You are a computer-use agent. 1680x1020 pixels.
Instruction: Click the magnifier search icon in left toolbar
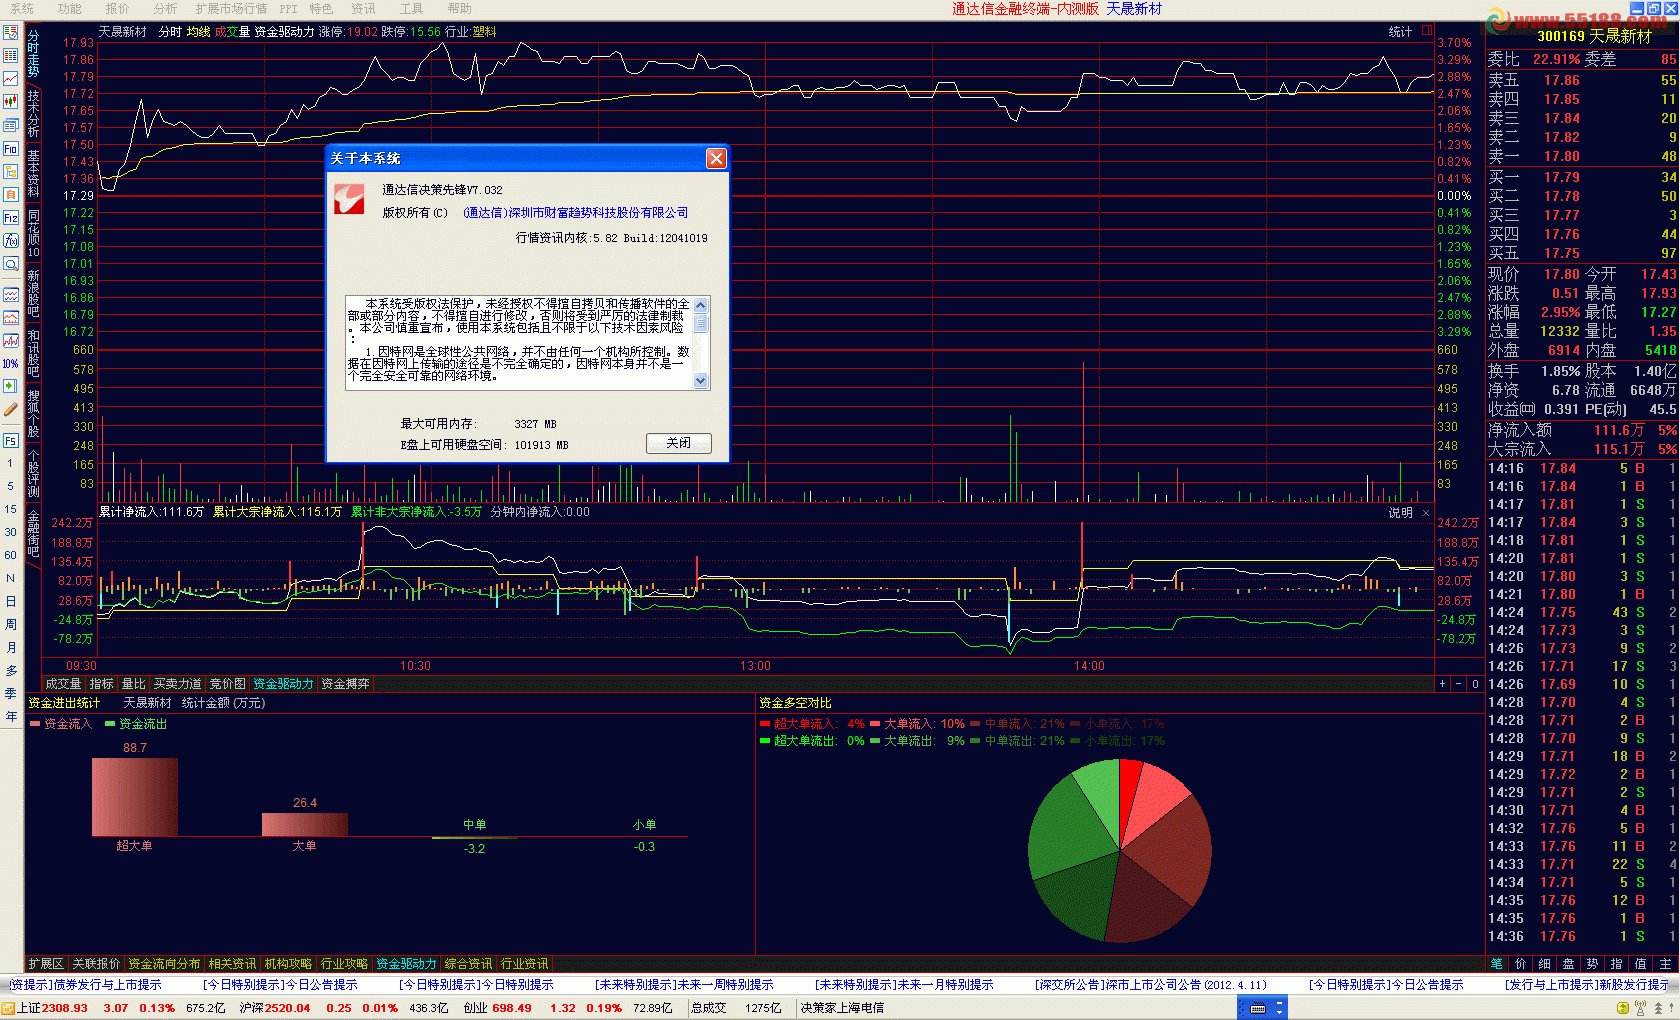(11, 264)
